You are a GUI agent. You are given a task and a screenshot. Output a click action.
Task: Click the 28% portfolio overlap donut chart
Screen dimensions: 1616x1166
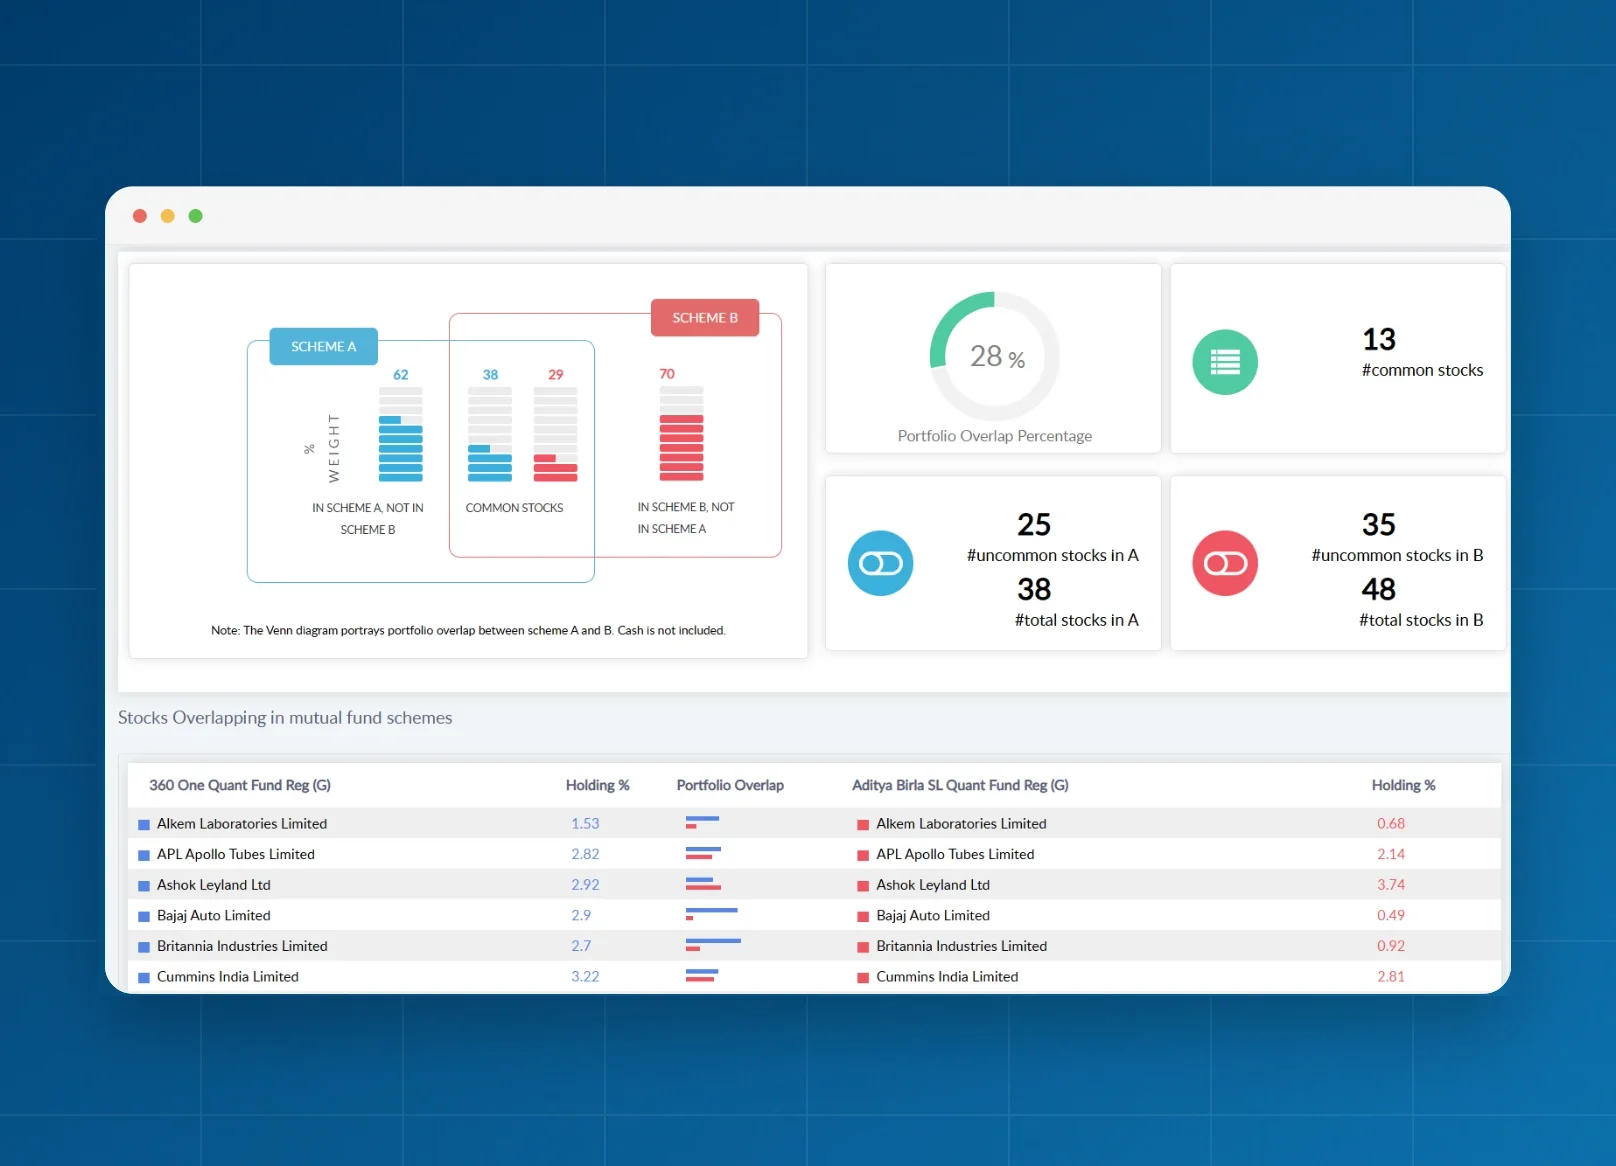point(994,356)
